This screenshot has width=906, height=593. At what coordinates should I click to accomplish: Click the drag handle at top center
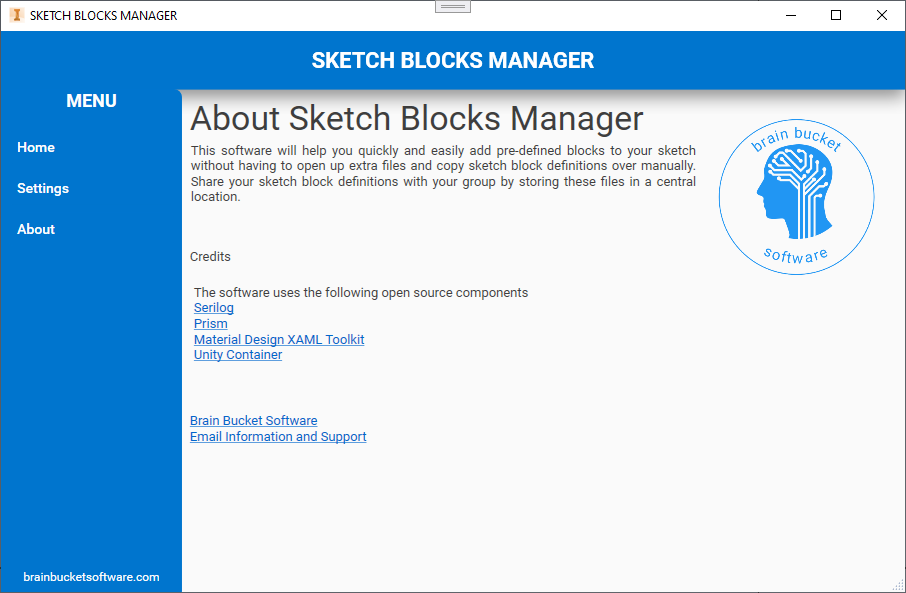[453, 6]
